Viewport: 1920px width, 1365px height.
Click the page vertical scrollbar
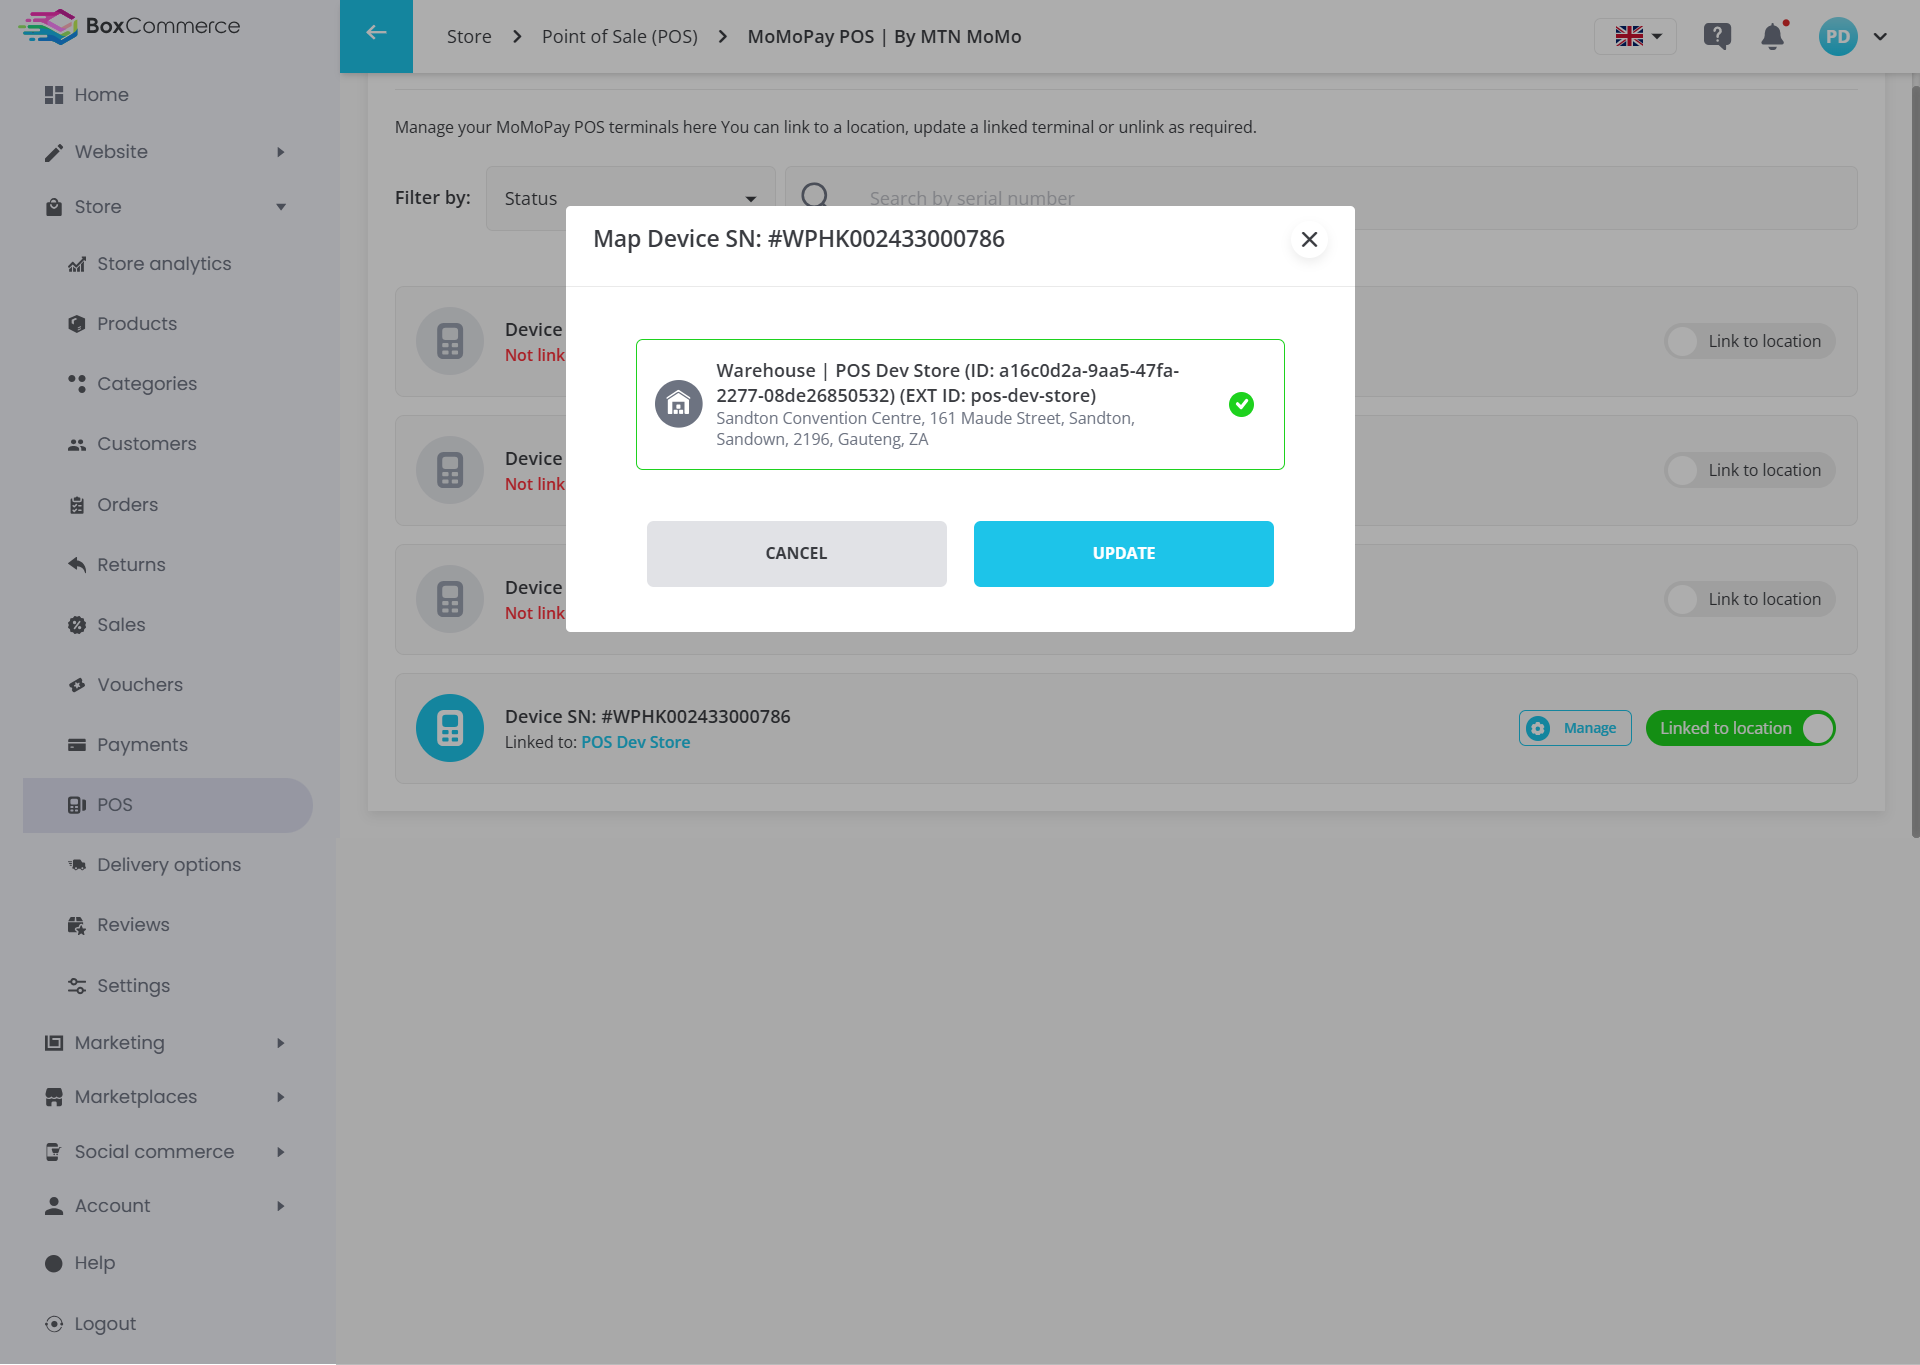point(1915,460)
